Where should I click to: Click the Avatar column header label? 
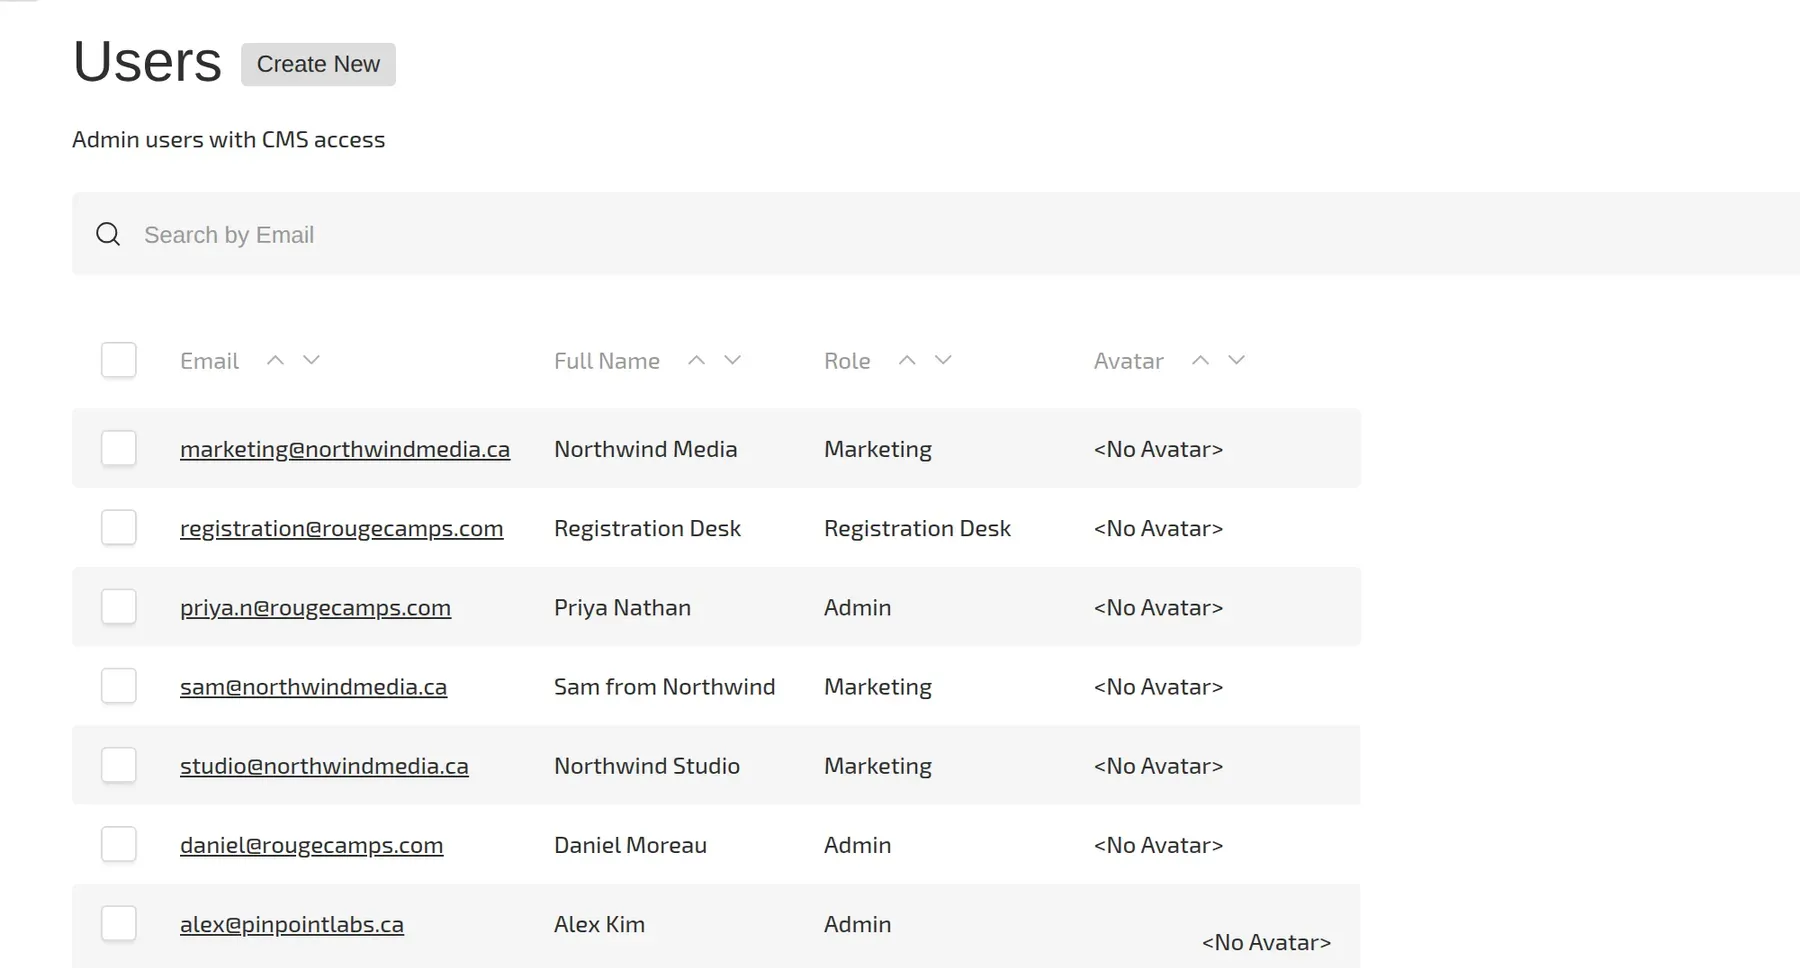[1129, 361]
